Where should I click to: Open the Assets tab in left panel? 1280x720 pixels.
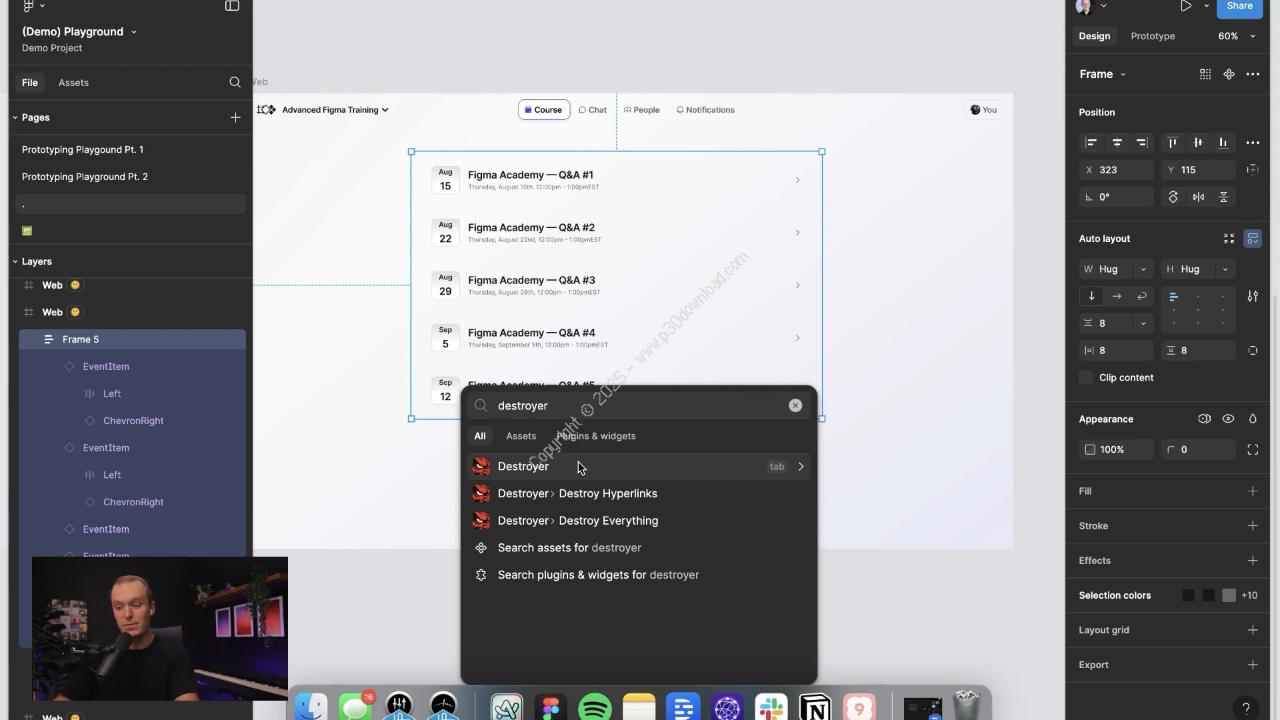tap(73, 82)
